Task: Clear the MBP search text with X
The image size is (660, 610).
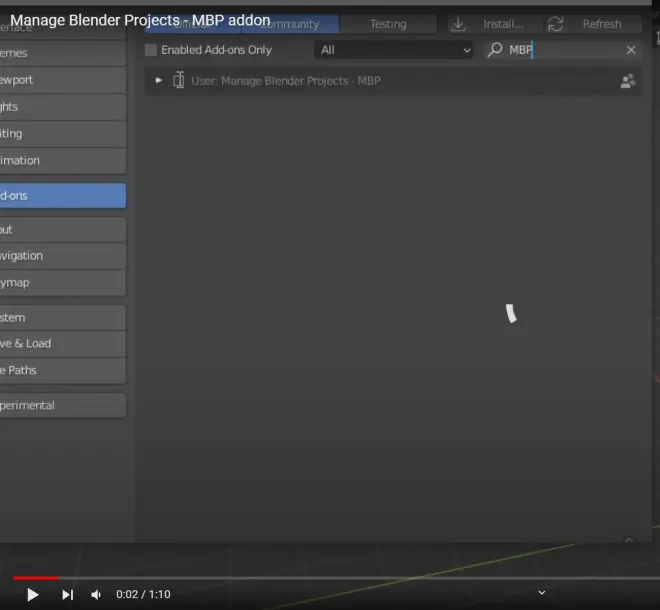Action: point(631,50)
